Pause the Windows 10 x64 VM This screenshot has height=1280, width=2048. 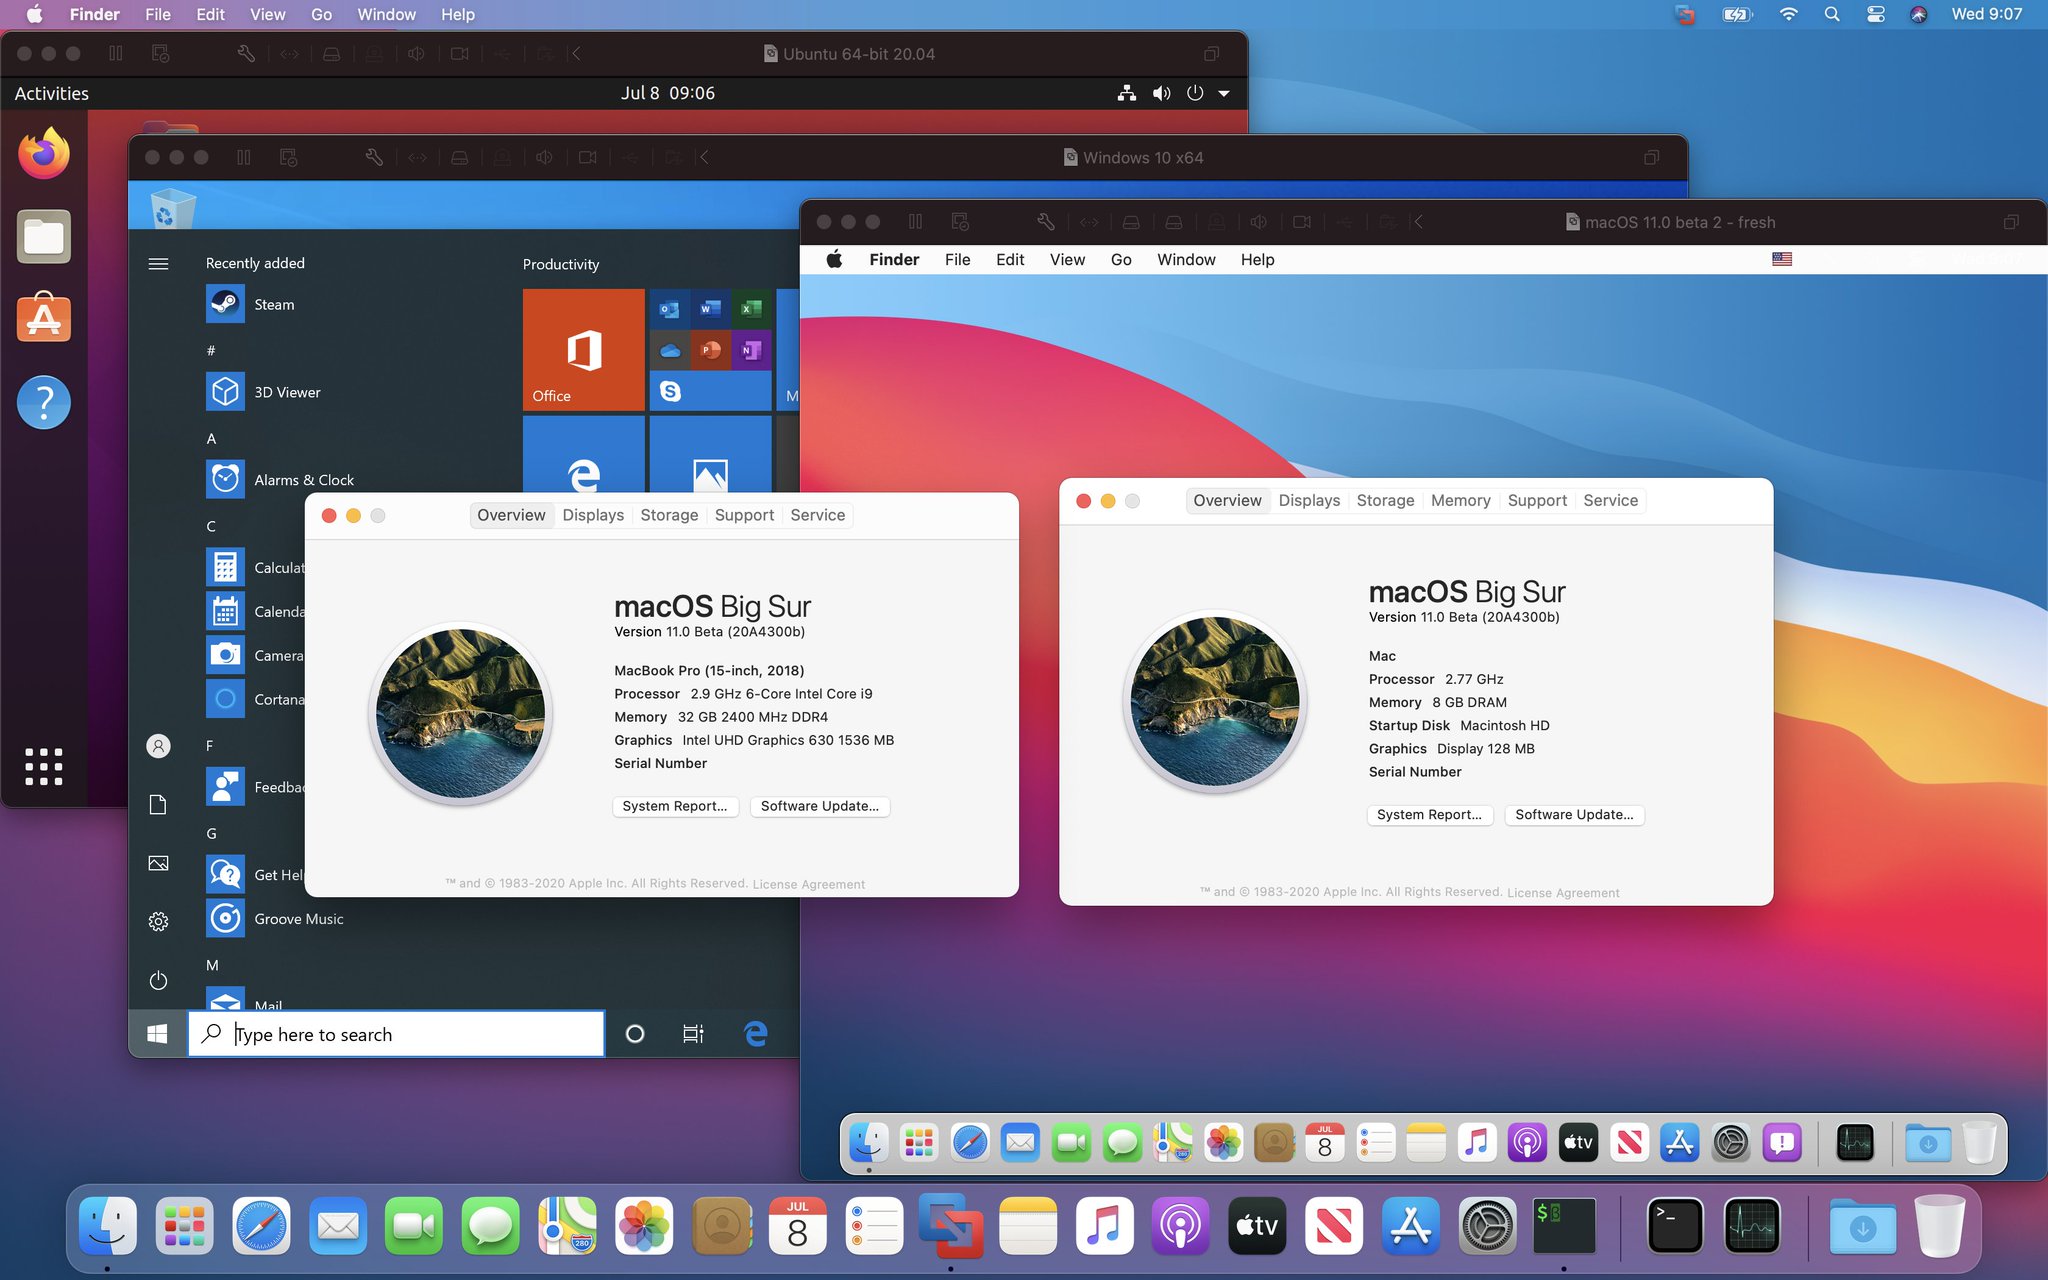(244, 157)
